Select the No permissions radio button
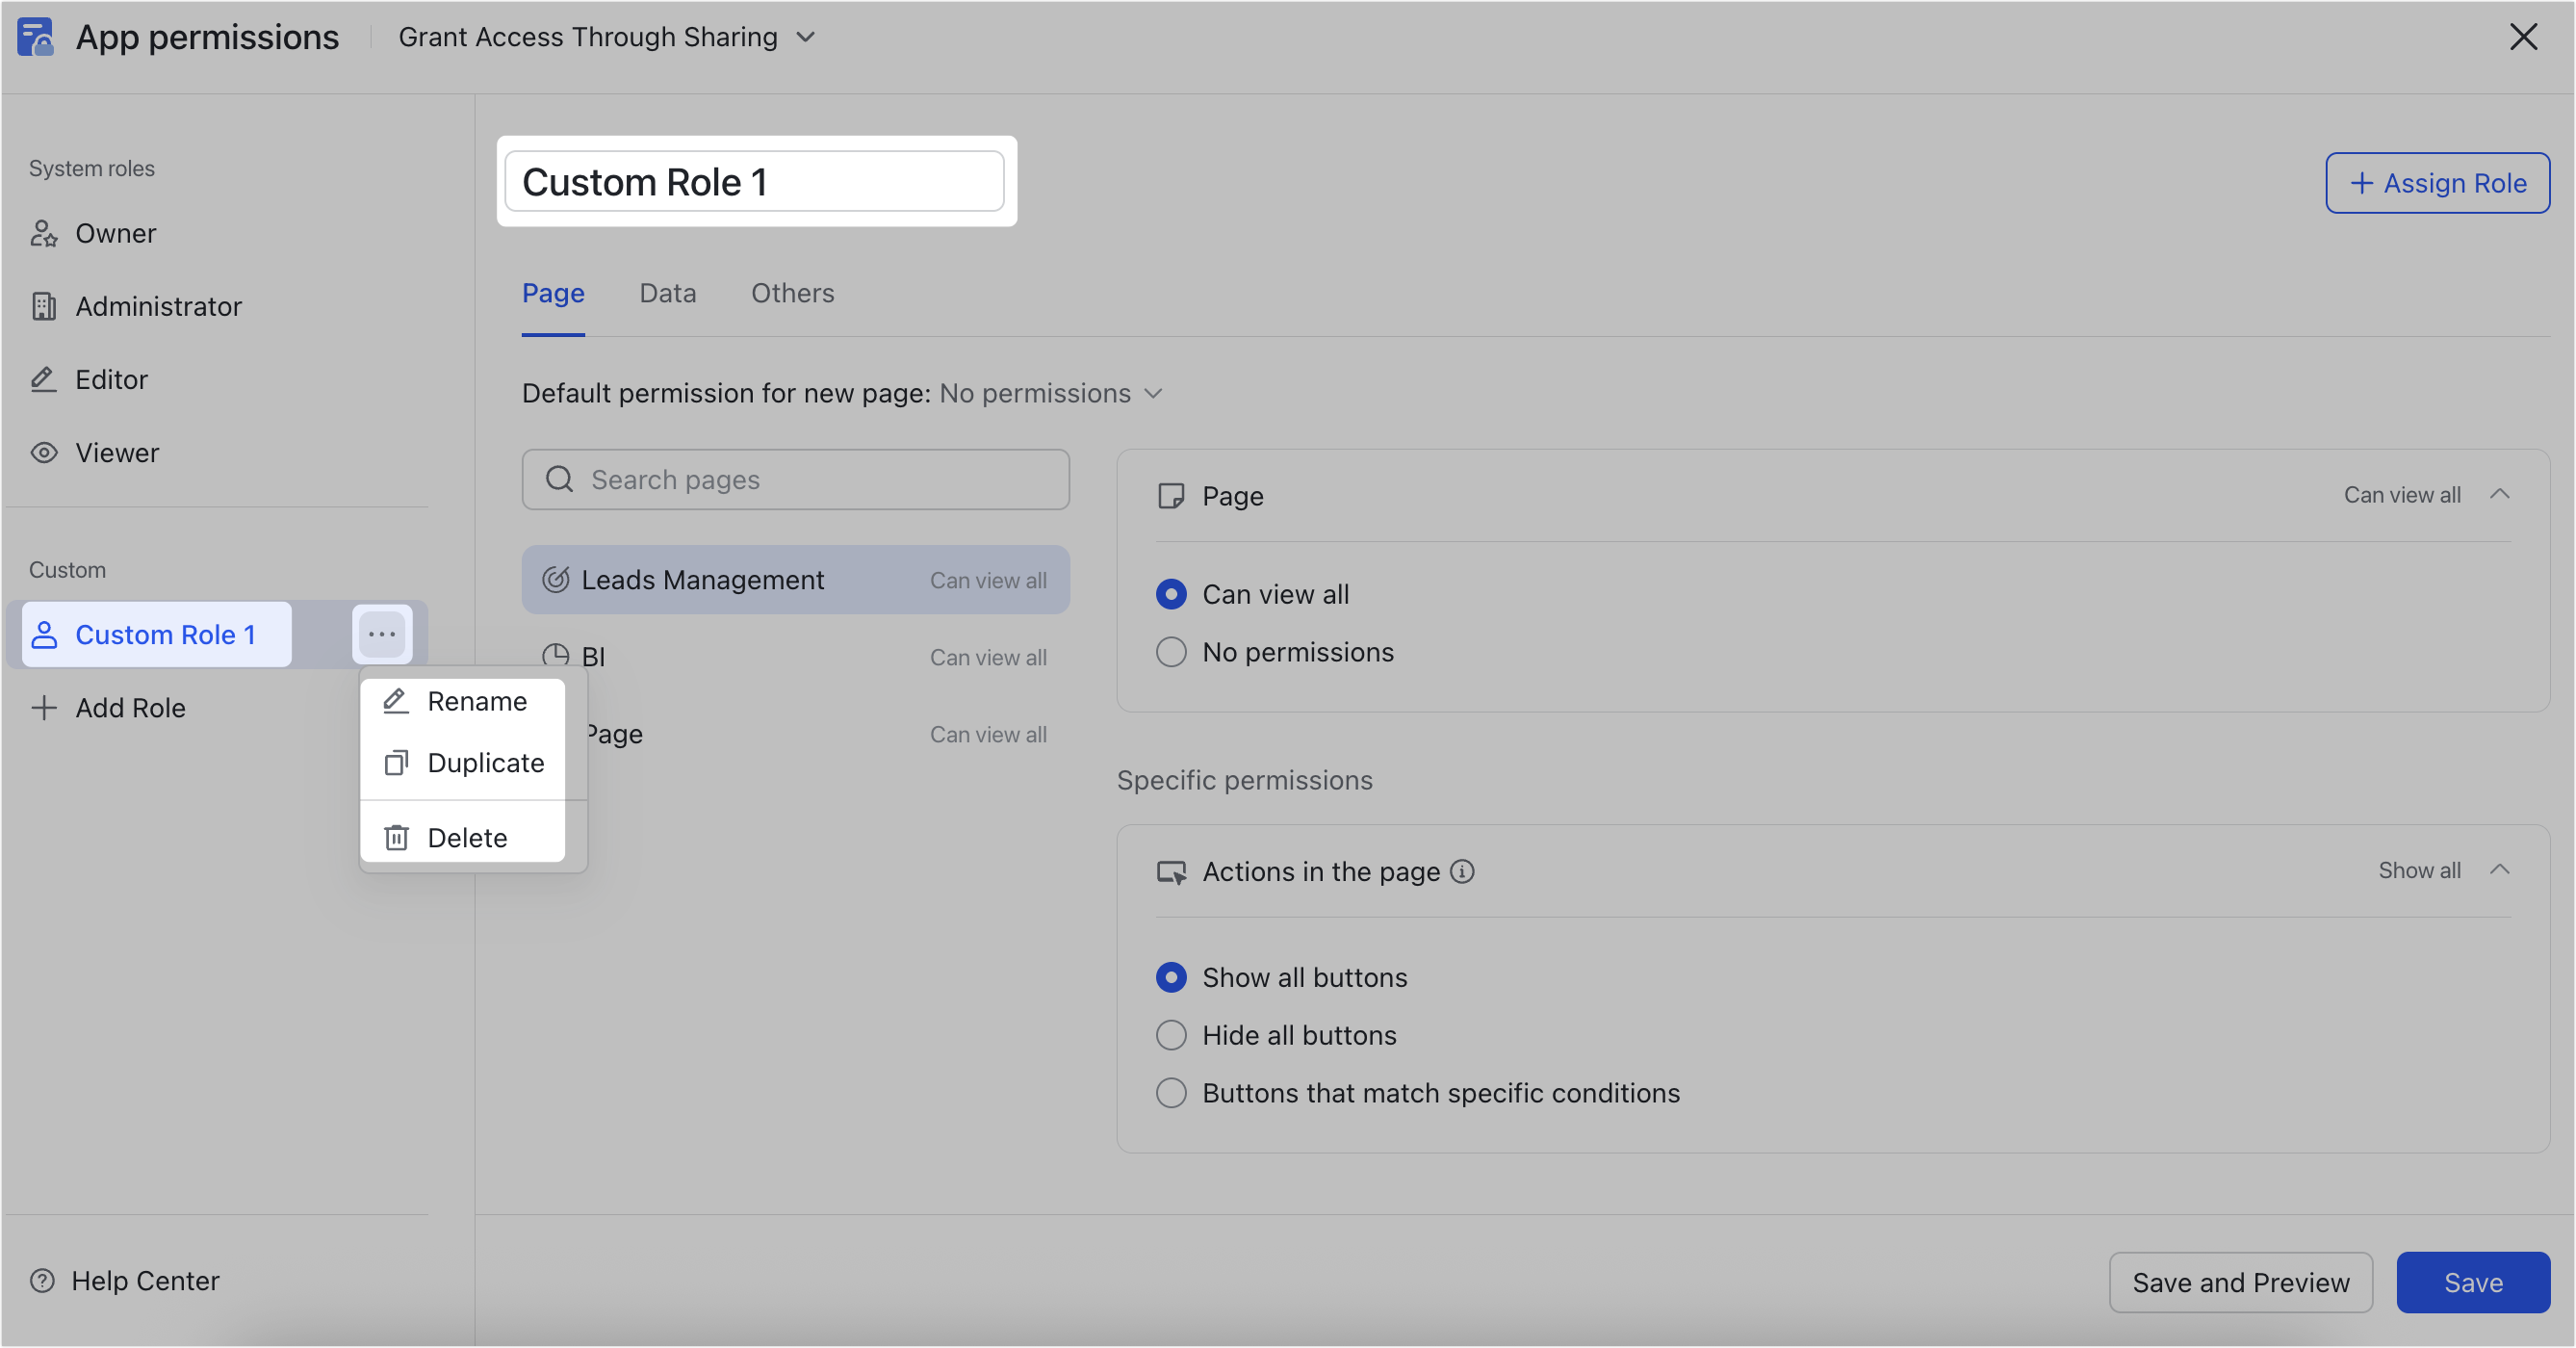Viewport: 2576px width, 1348px height. [x=1171, y=652]
